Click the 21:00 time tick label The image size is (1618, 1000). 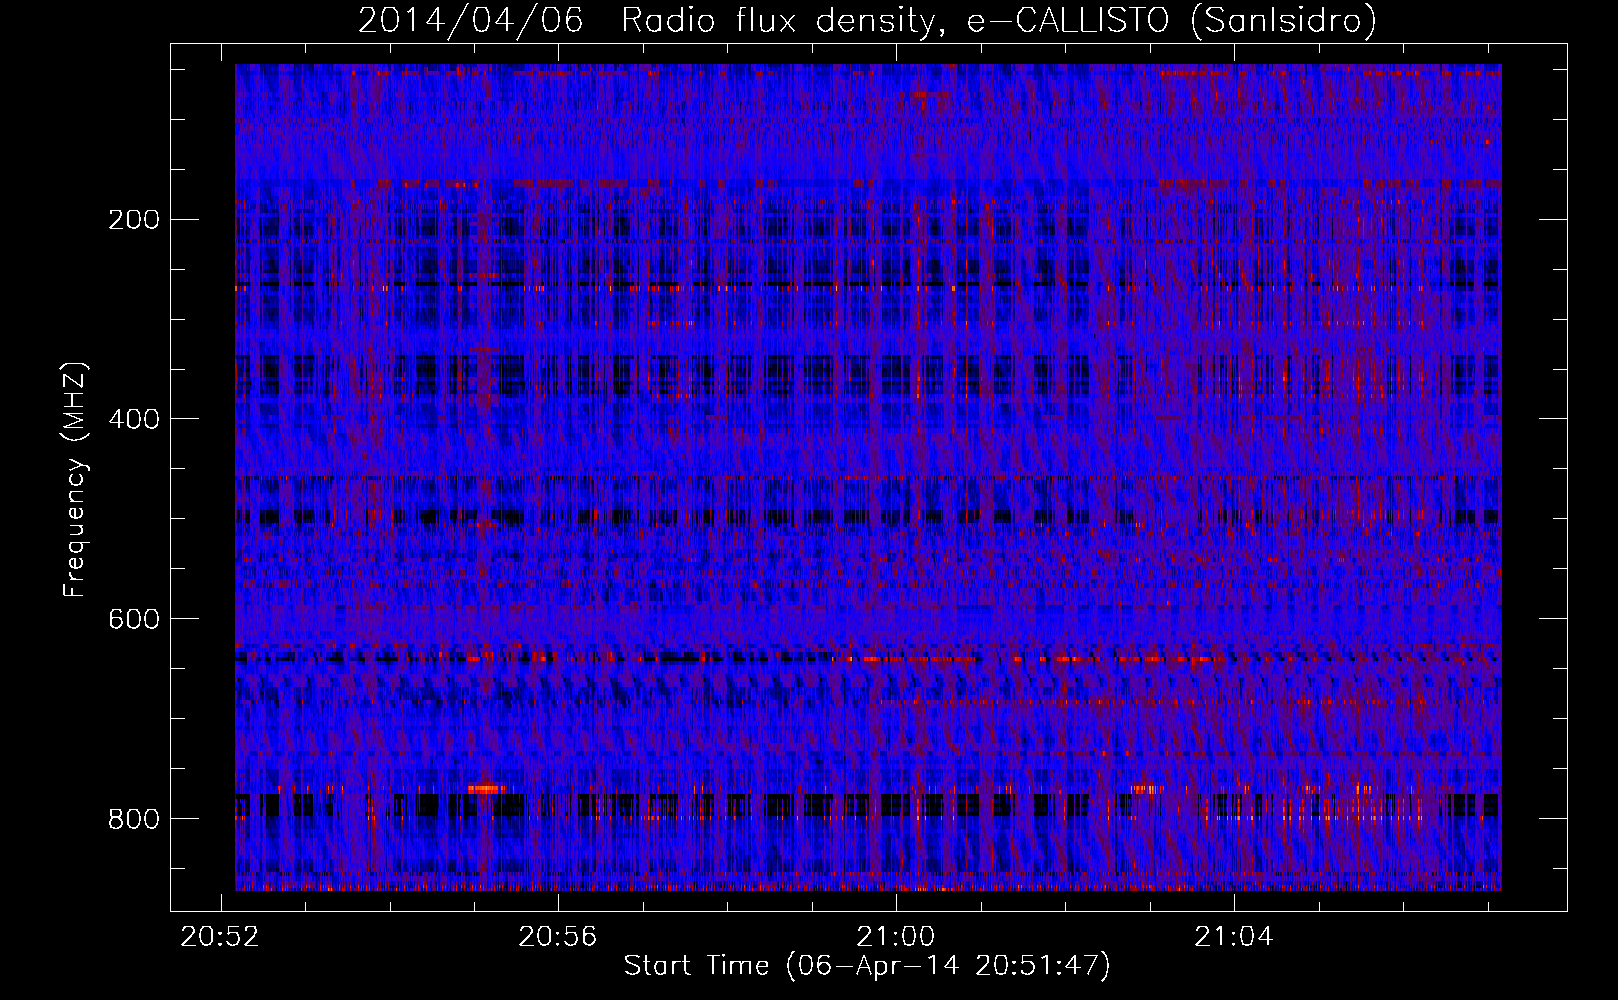[895, 936]
